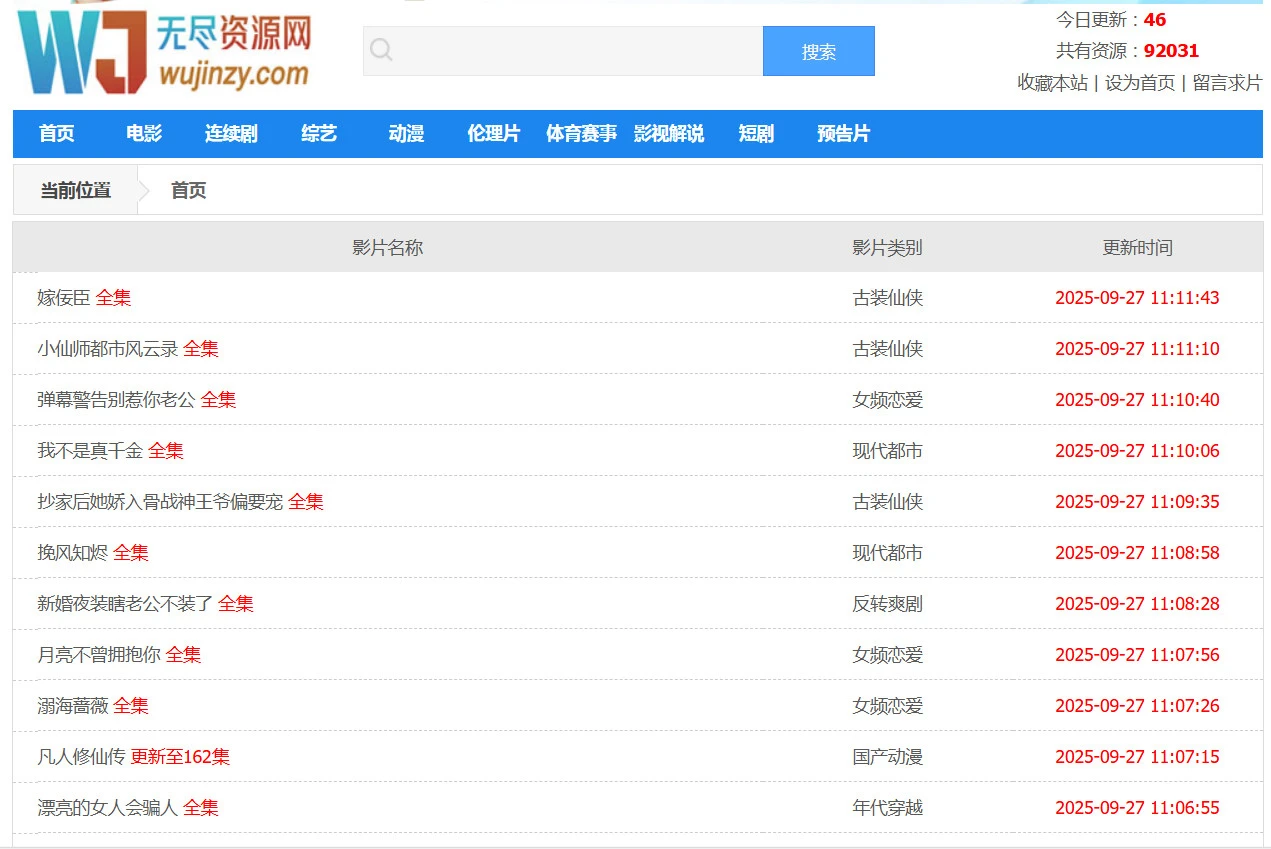Click the magnifier icon in the search bar
1271x849 pixels.
(383, 49)
